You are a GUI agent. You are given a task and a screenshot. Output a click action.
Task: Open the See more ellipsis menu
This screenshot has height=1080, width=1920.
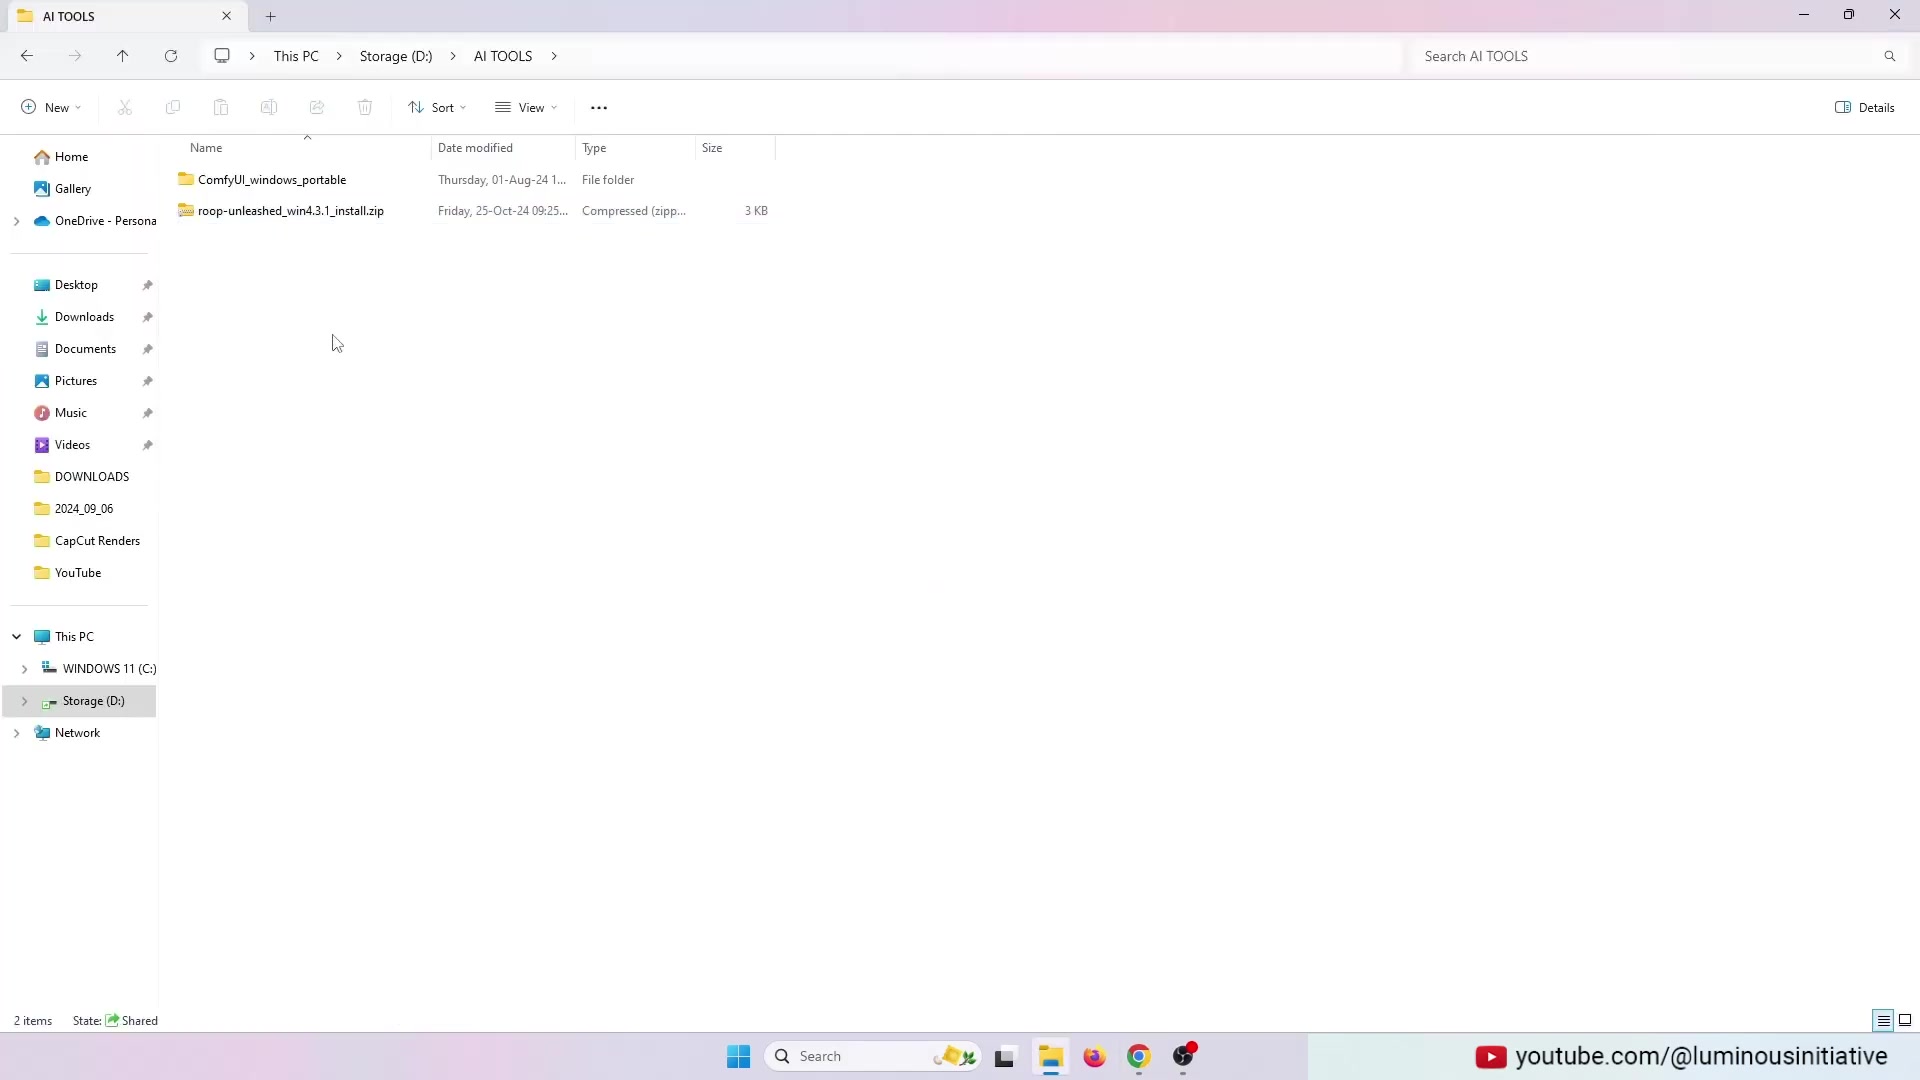(599, 108)
